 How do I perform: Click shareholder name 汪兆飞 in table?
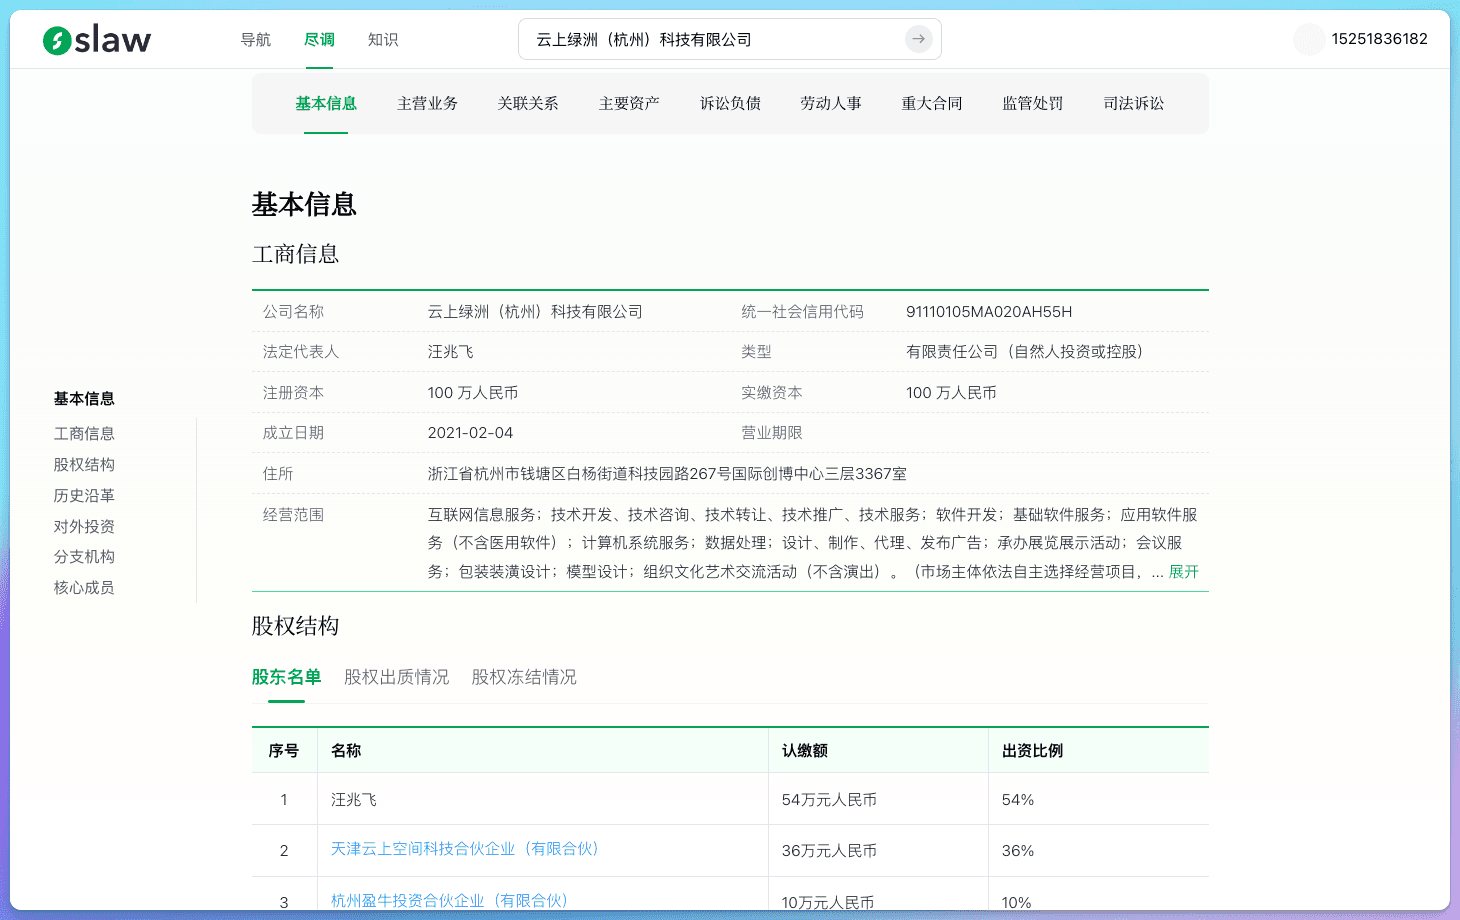(354, 800)
